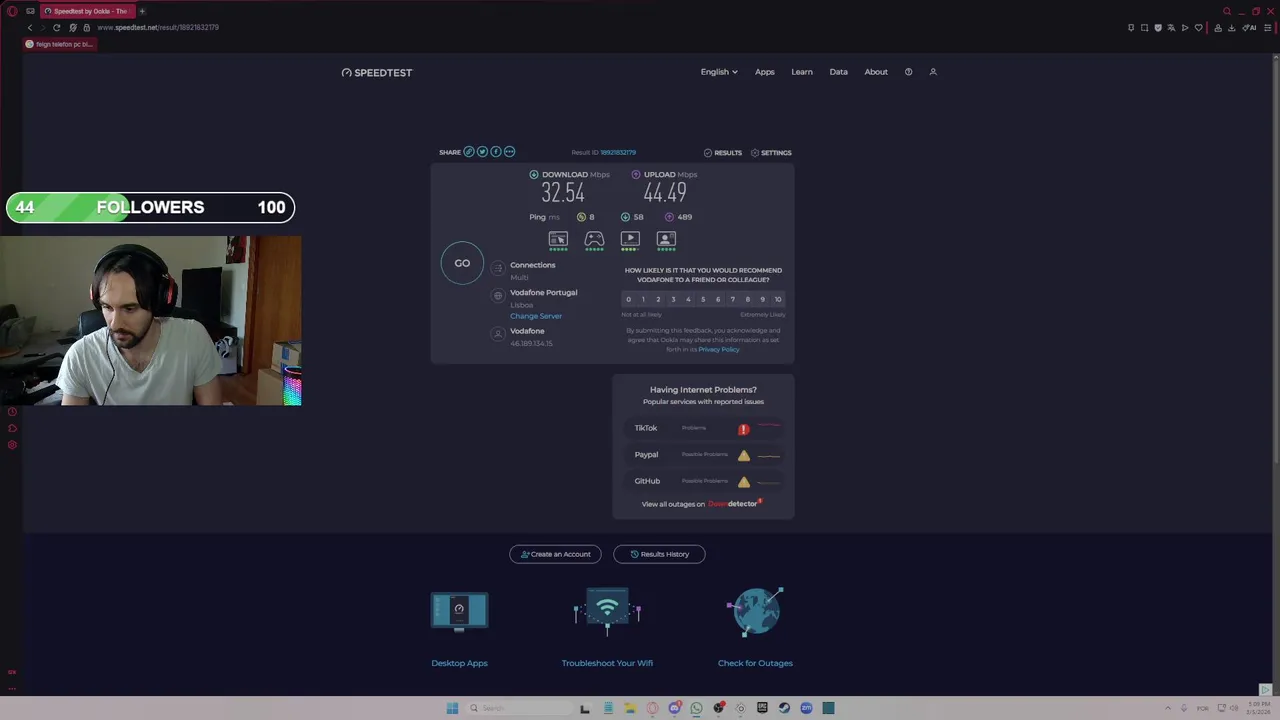The image size is (1280, 720).
Task: Click the Vodafone provider user icon
Action: (x=498, y=335)
